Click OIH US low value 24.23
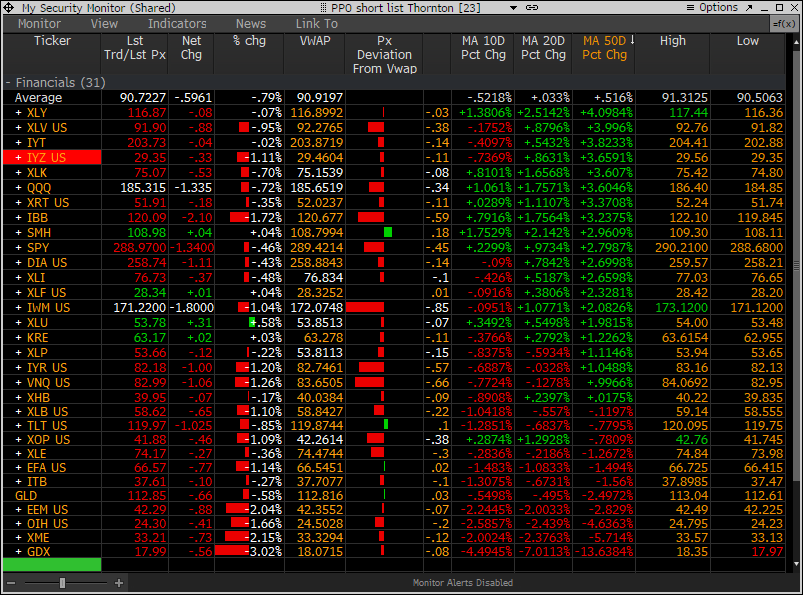 pos(767,524)
